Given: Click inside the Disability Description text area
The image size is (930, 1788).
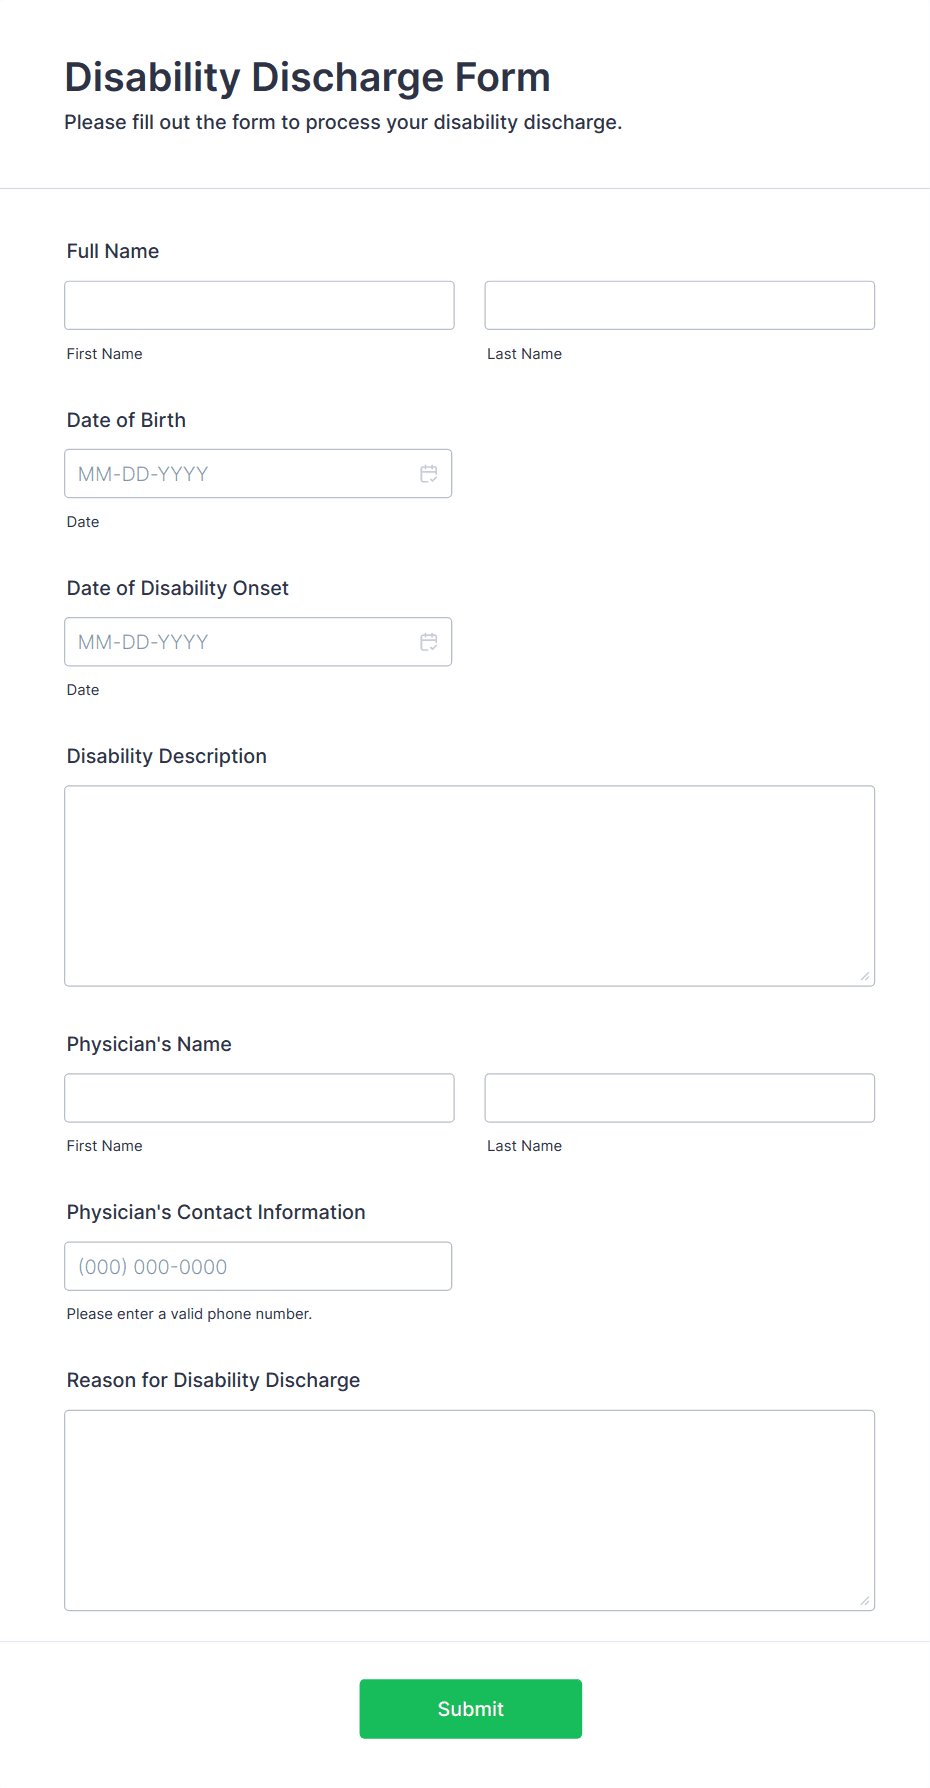Looking at the screenshot, I should coord(470,886).
